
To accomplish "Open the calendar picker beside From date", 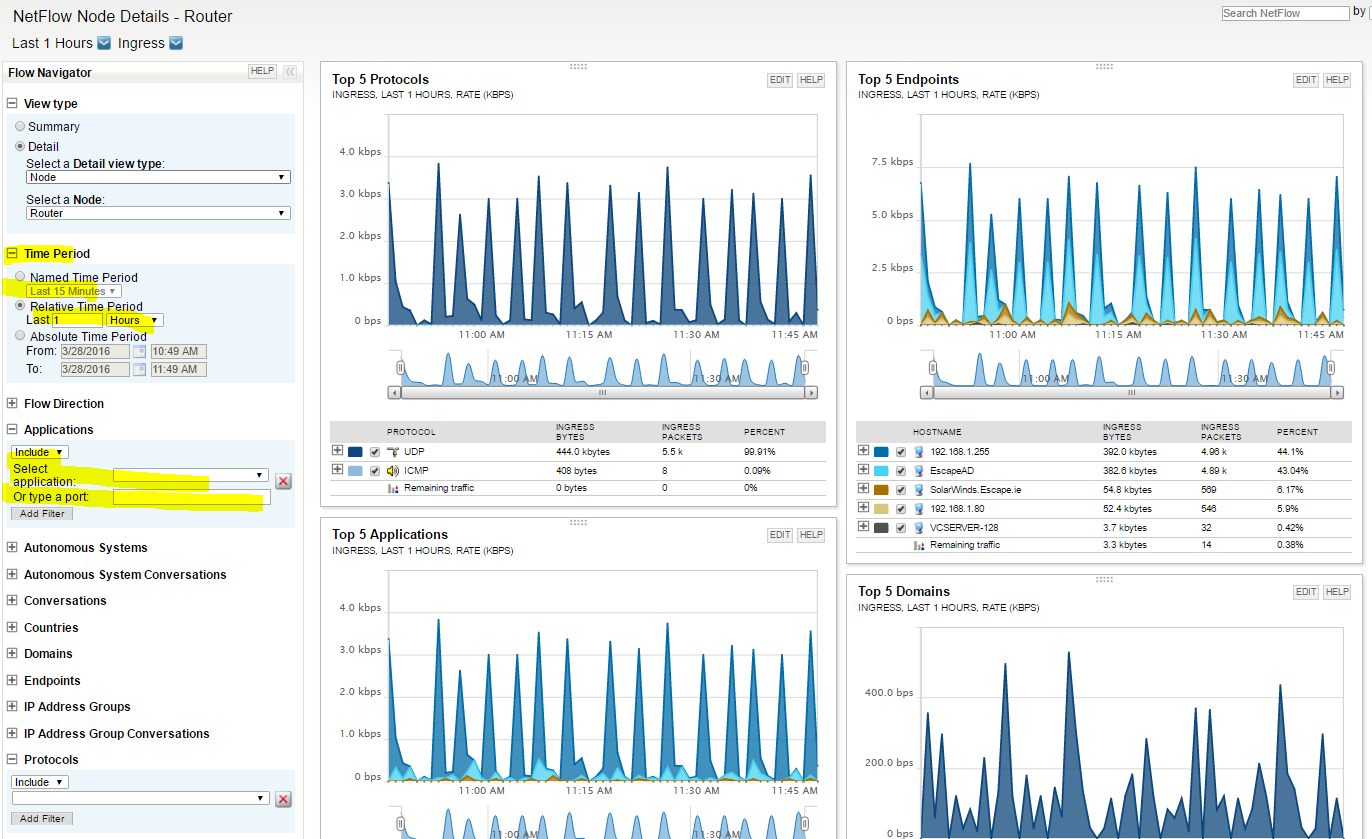I will 139,352.
